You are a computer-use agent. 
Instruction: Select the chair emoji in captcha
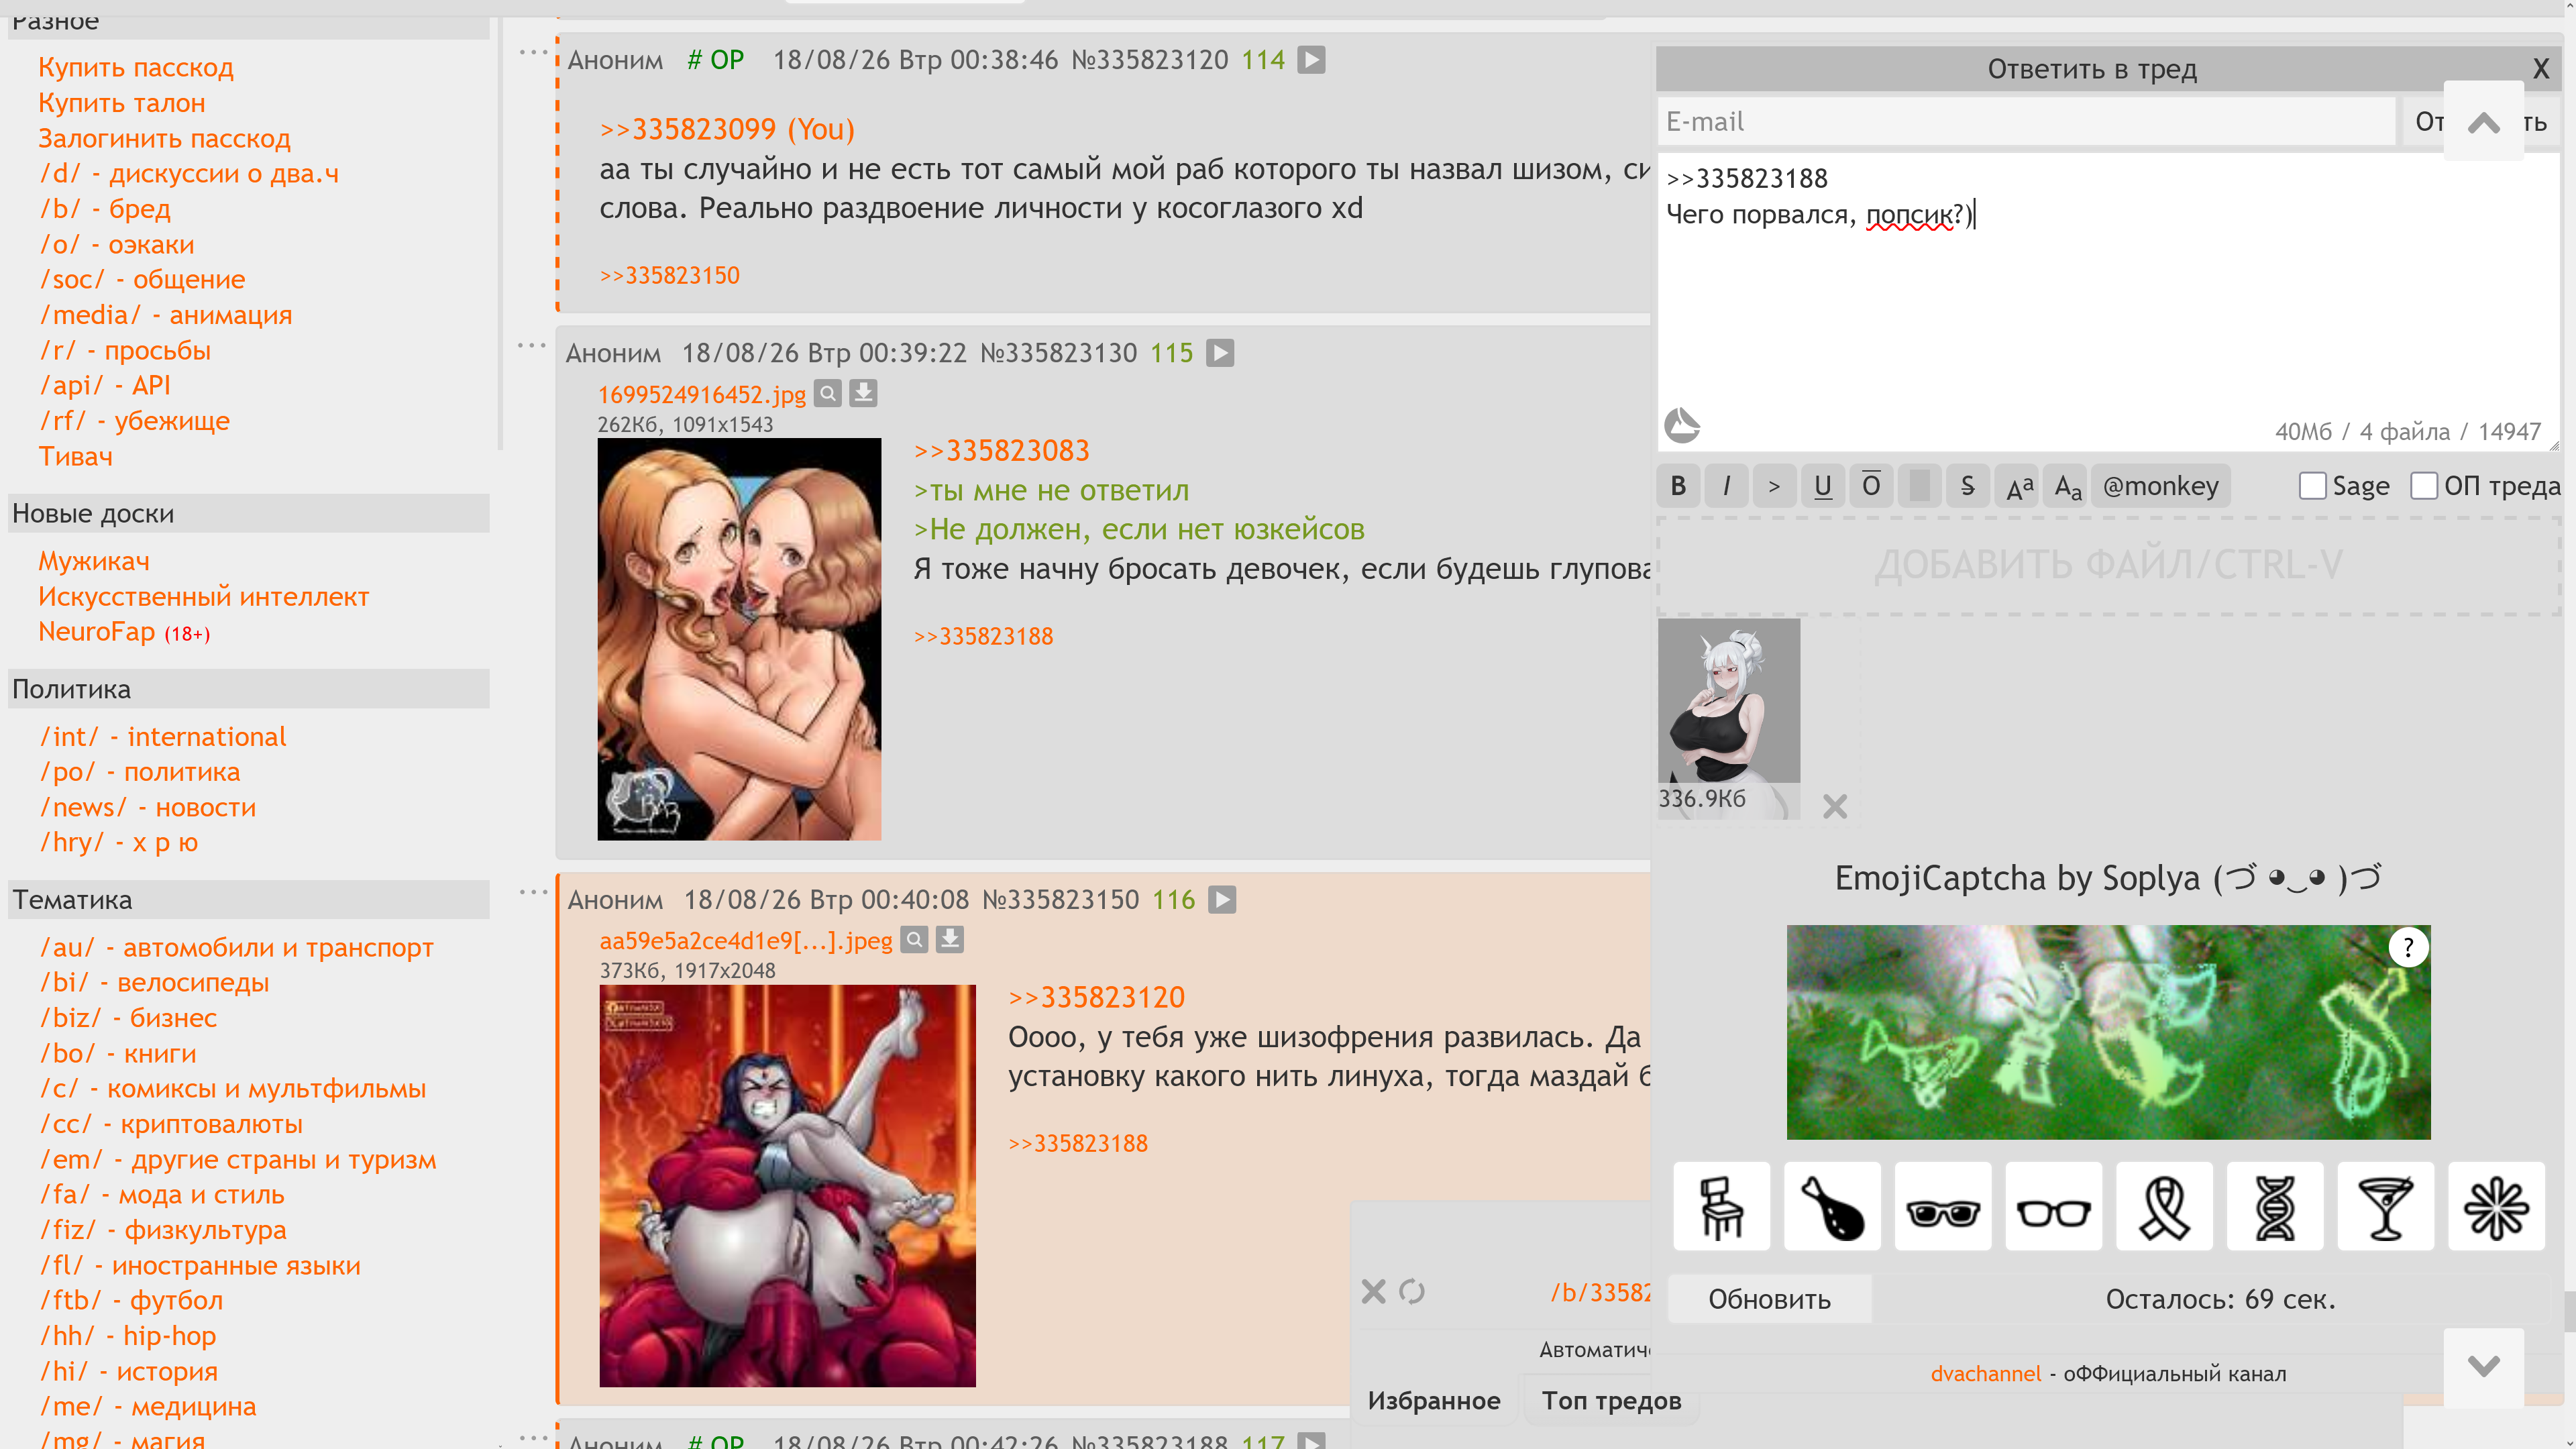1721,1206
